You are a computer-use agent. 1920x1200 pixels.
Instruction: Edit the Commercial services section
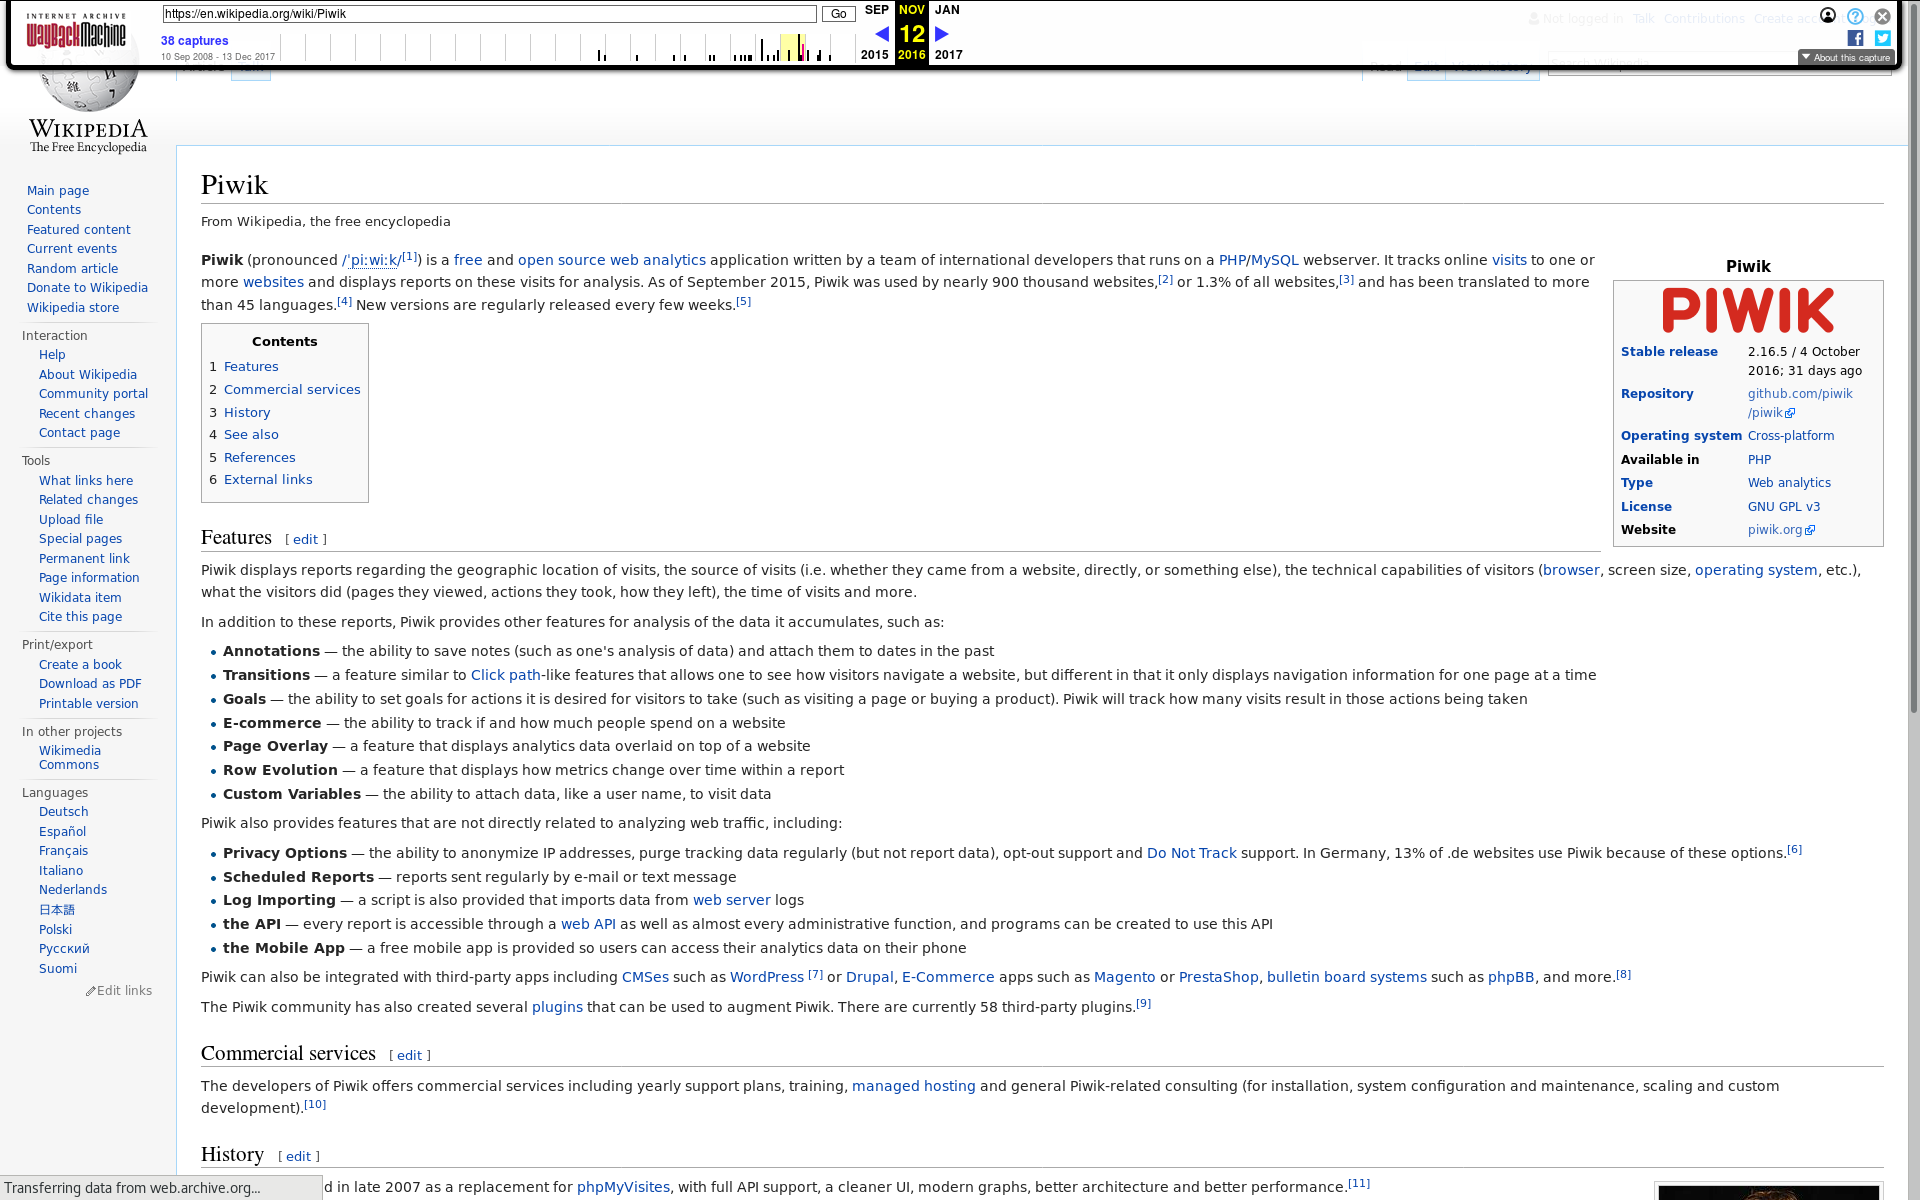[x=409, y=1056]
